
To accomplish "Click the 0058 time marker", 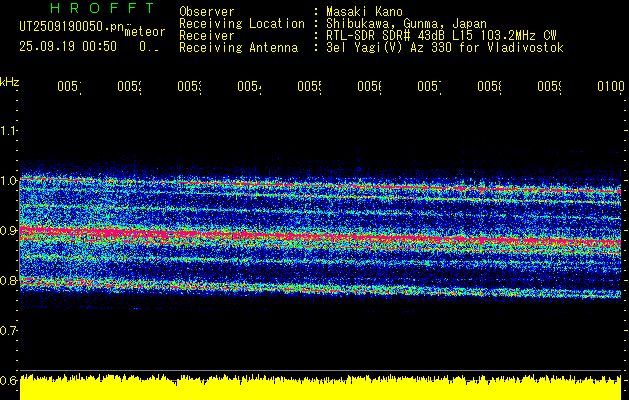I will coord(489,87).
